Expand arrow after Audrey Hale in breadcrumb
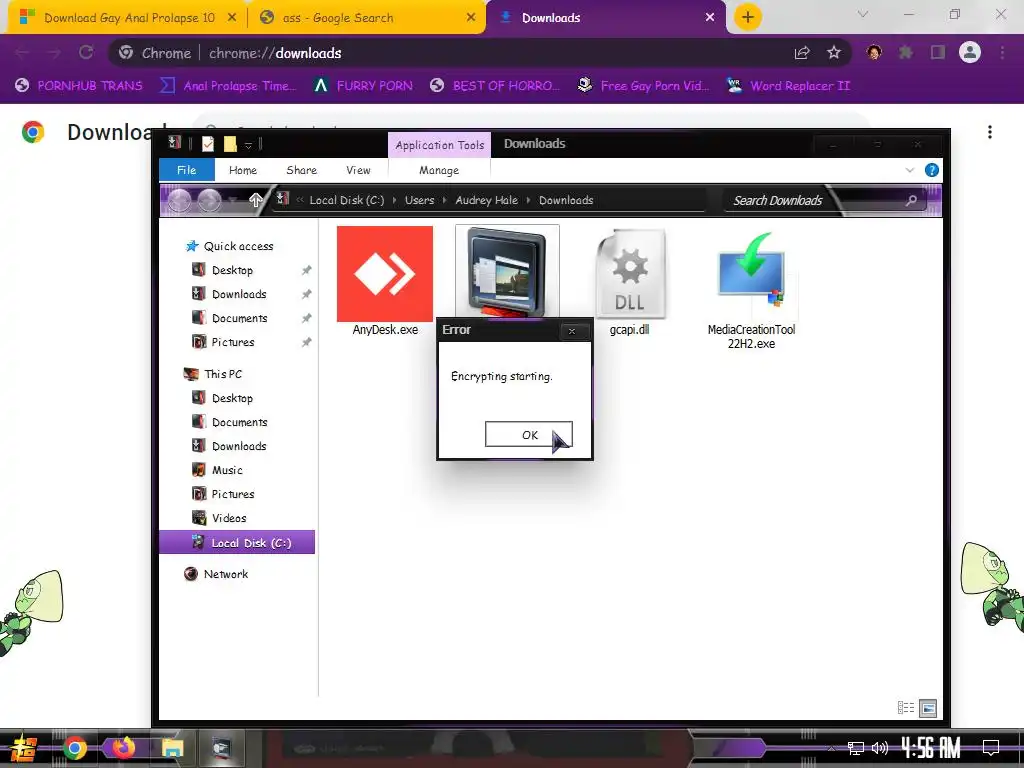The image size is (1024, 768). pyautogui.click(x=528, y=200)
